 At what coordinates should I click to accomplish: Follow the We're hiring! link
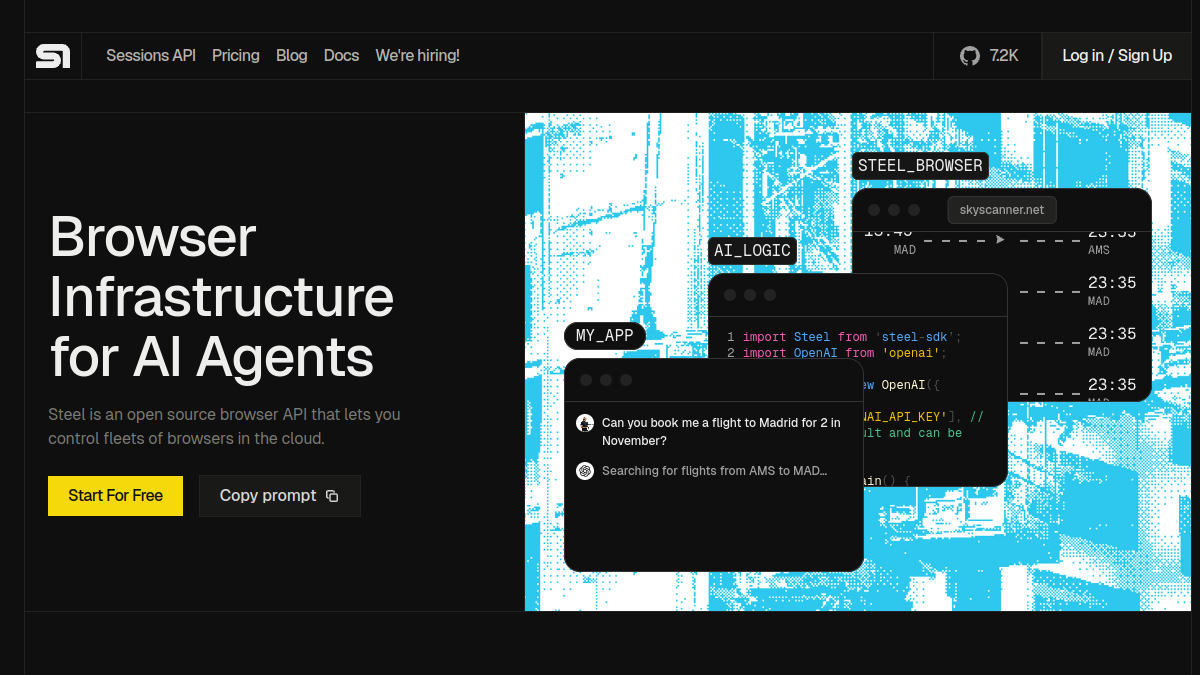[x=417, y=56]
